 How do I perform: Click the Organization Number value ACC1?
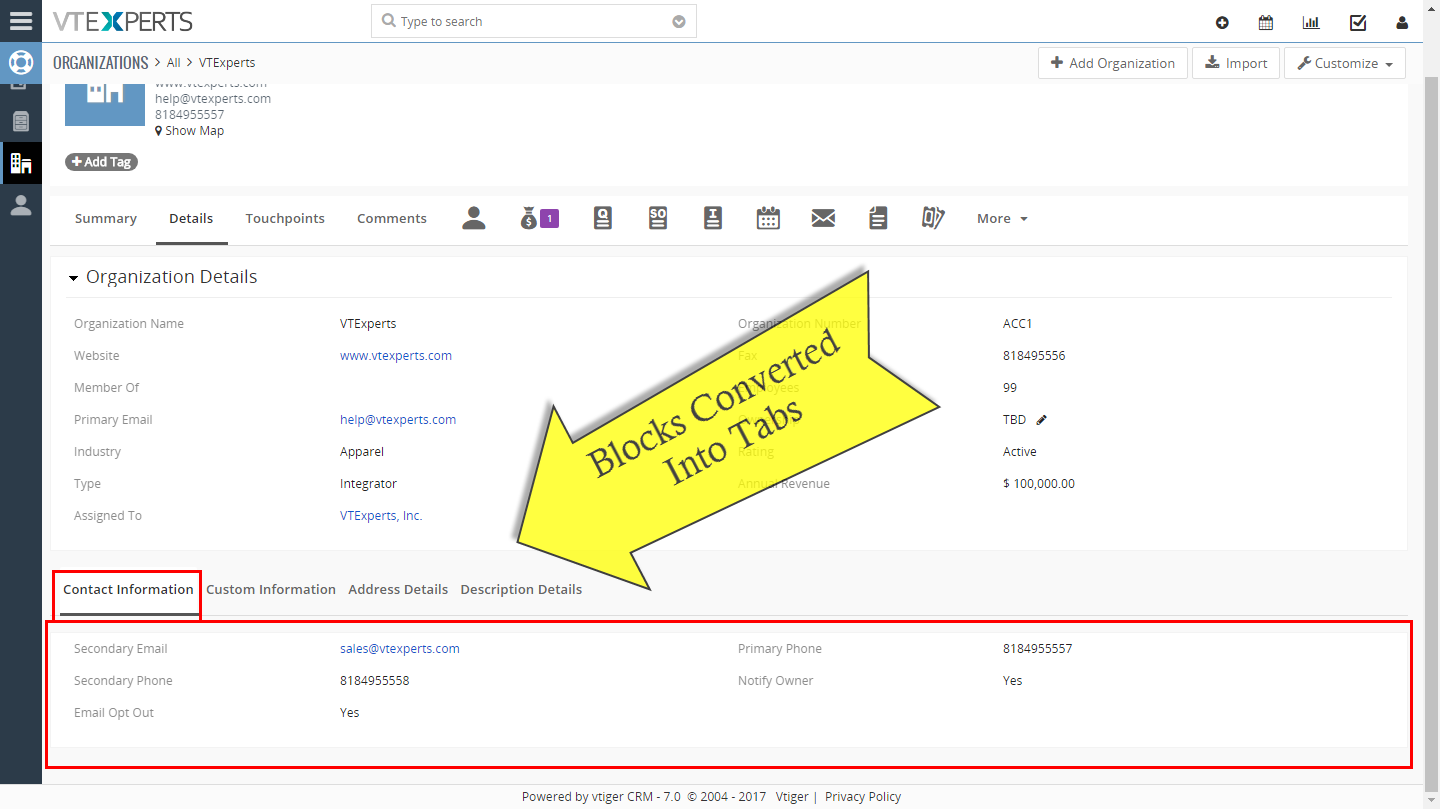coord(1017,324)
